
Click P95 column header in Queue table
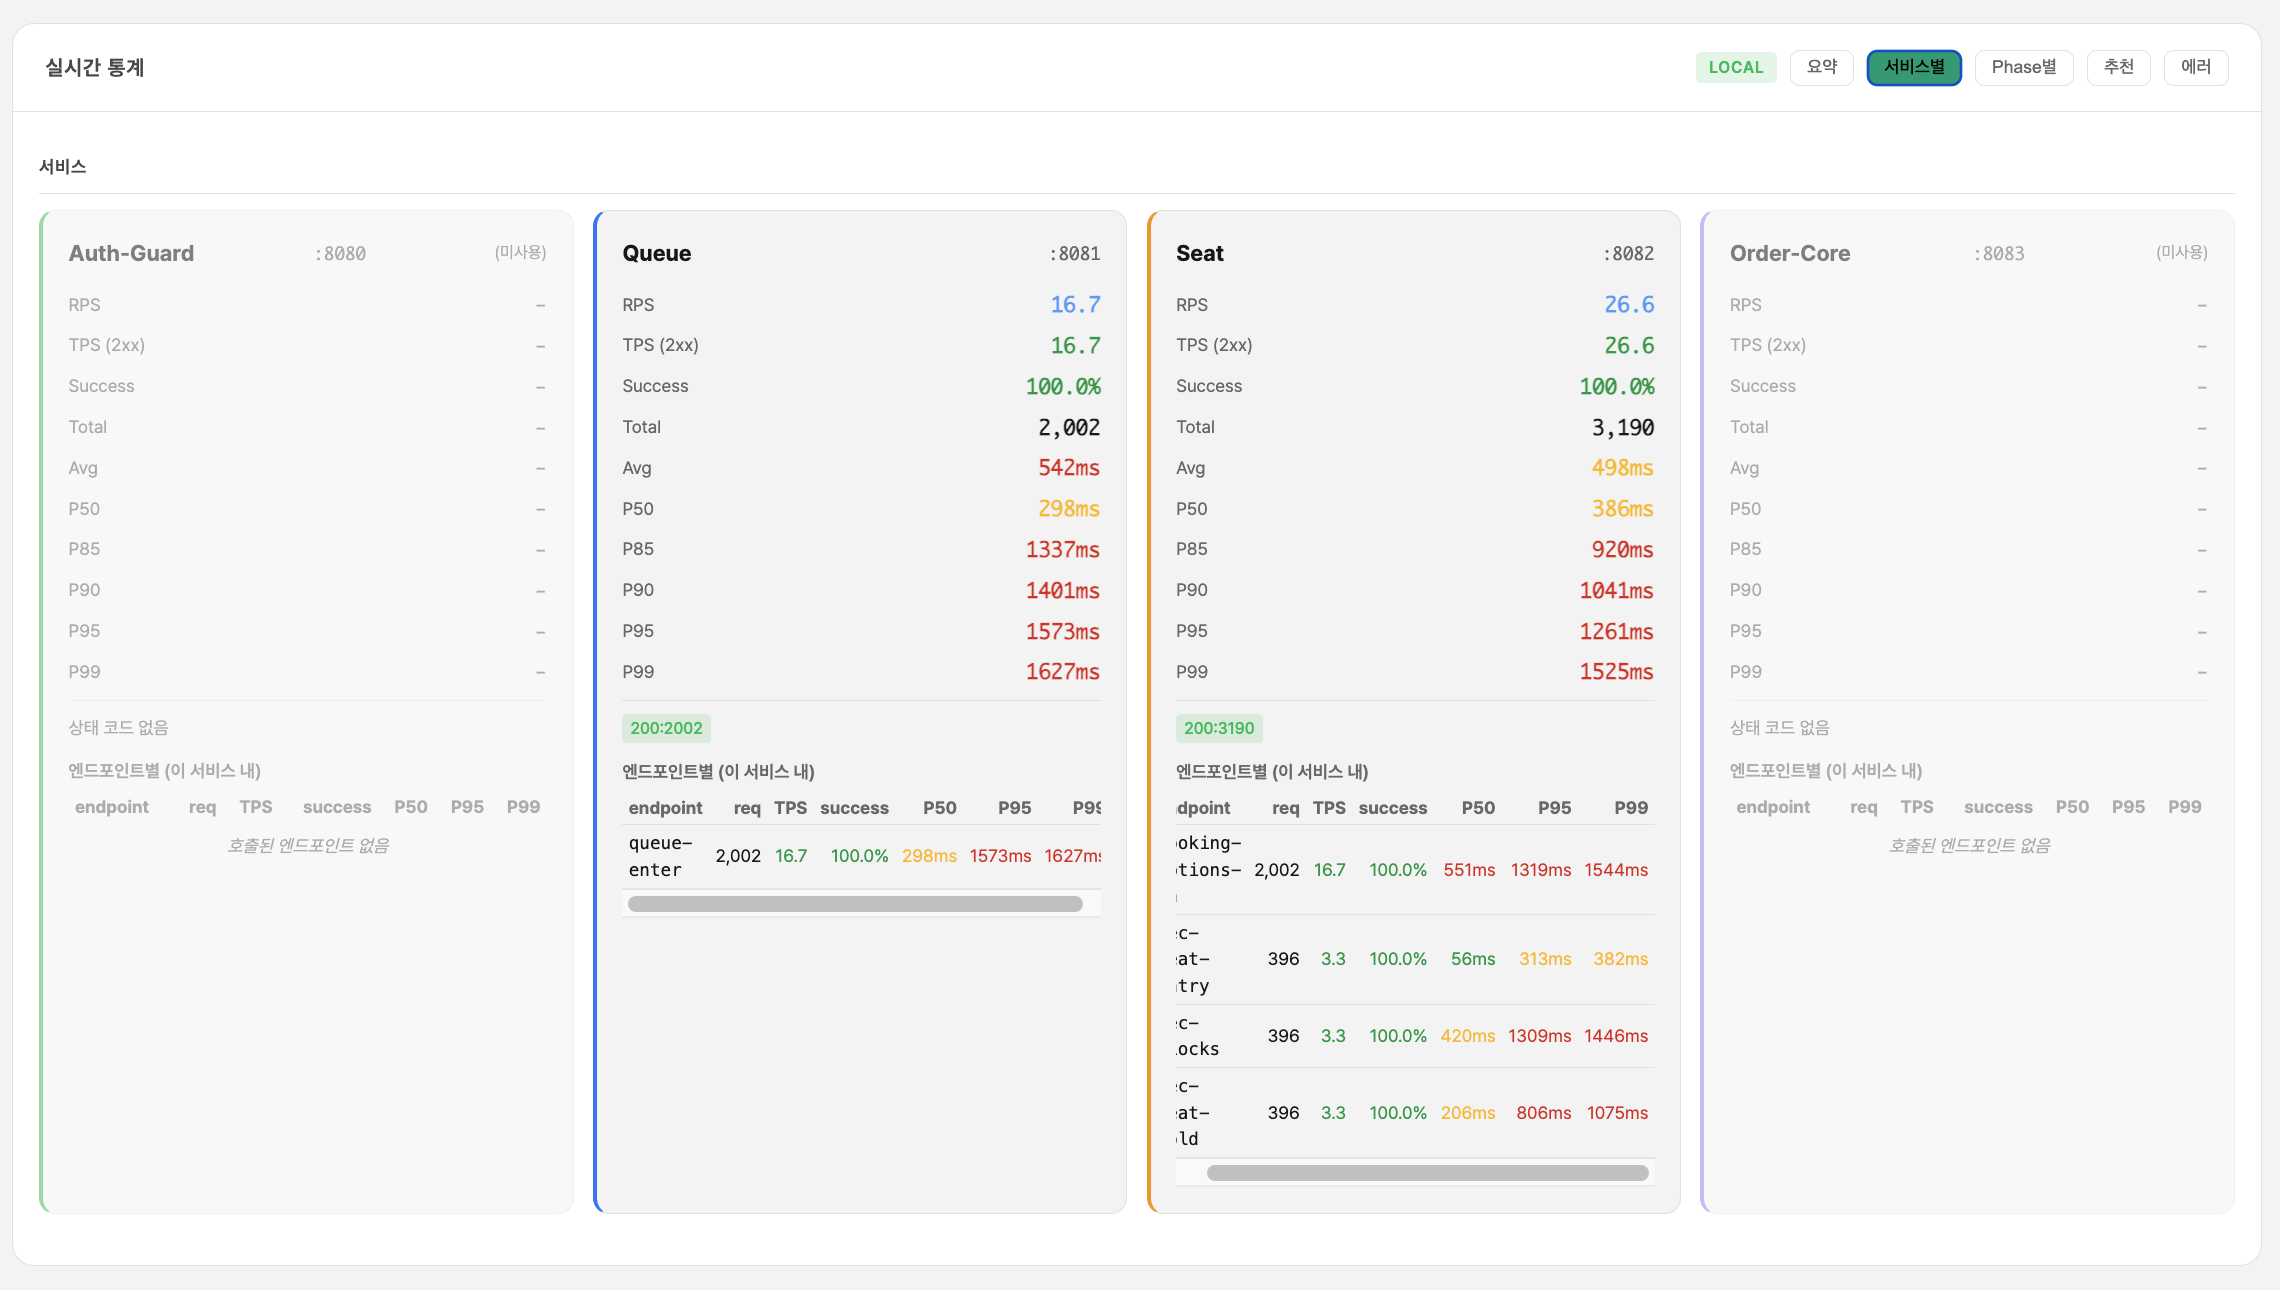[1014, 808]
